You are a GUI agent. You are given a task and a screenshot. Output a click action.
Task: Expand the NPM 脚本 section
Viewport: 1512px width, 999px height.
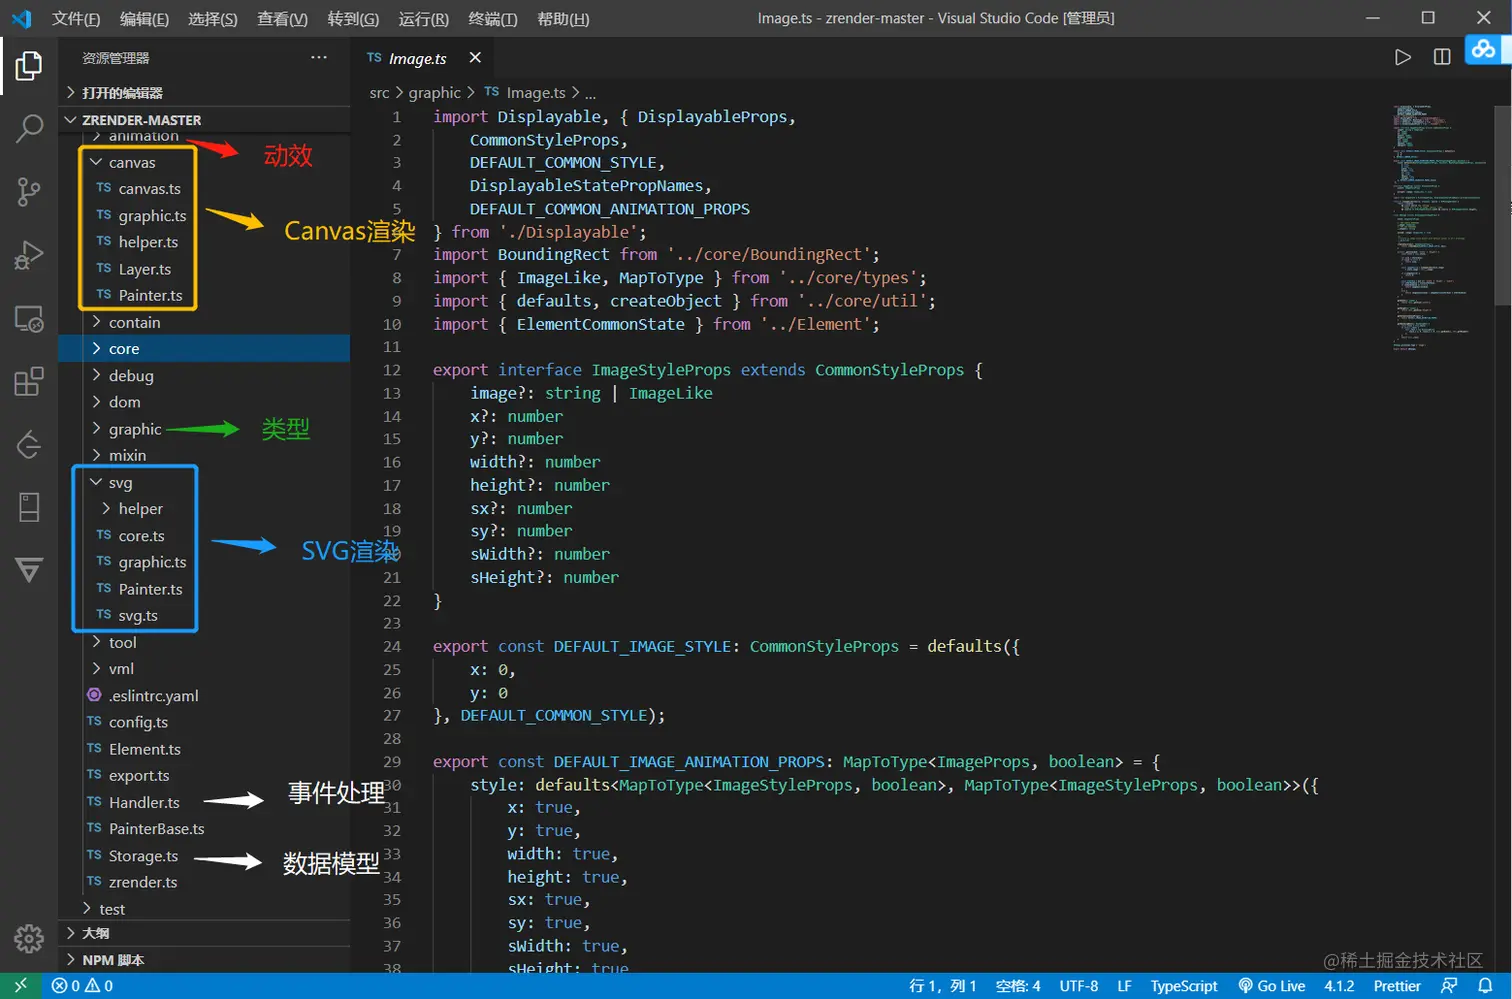tap(205, 960)
